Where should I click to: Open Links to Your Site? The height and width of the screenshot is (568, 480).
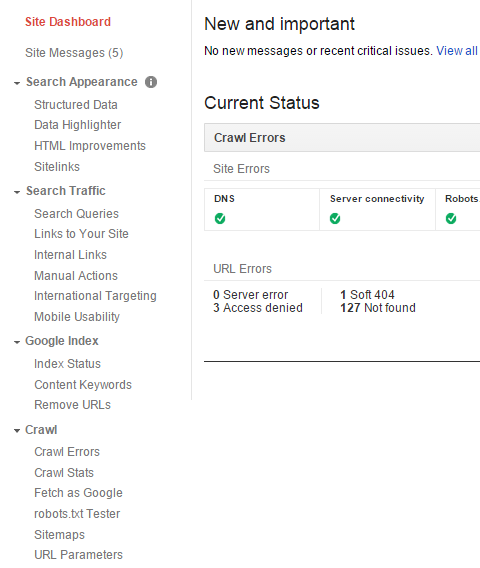coord(81,234)
